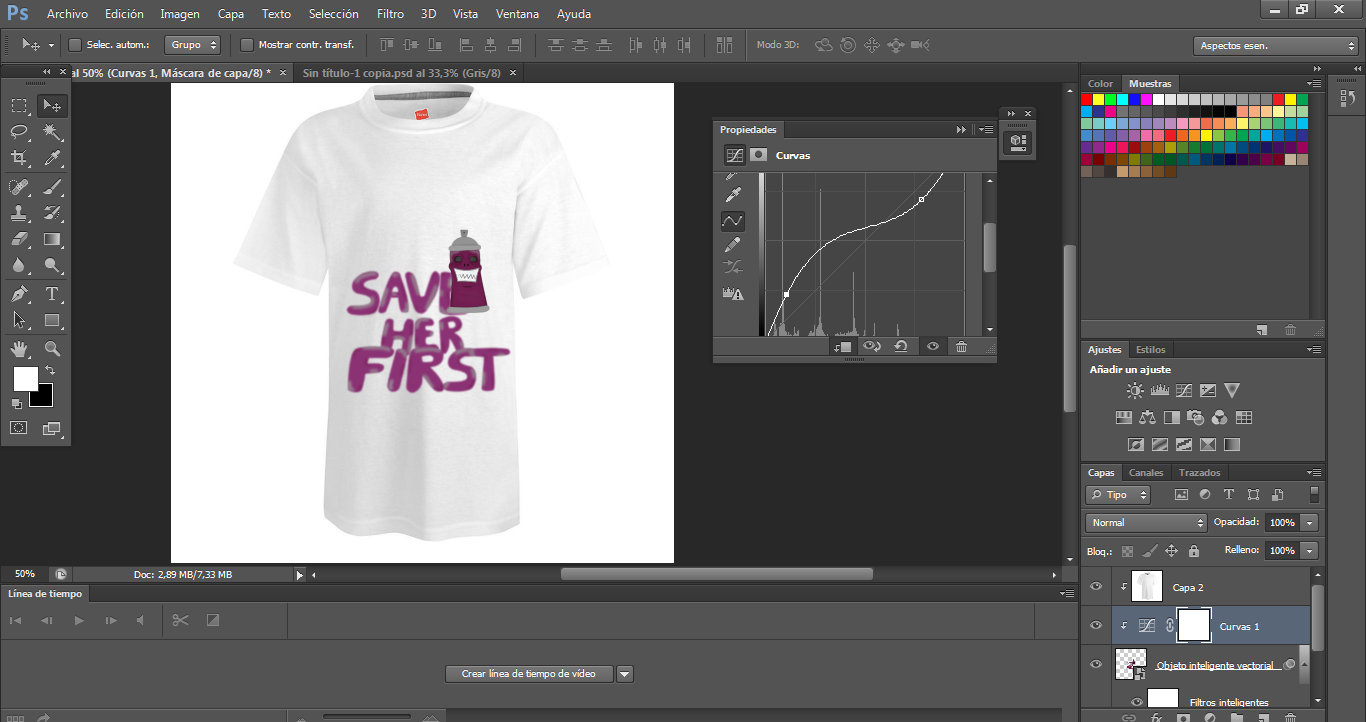Check Mostrar contr. transf. option

click(247, 45)
